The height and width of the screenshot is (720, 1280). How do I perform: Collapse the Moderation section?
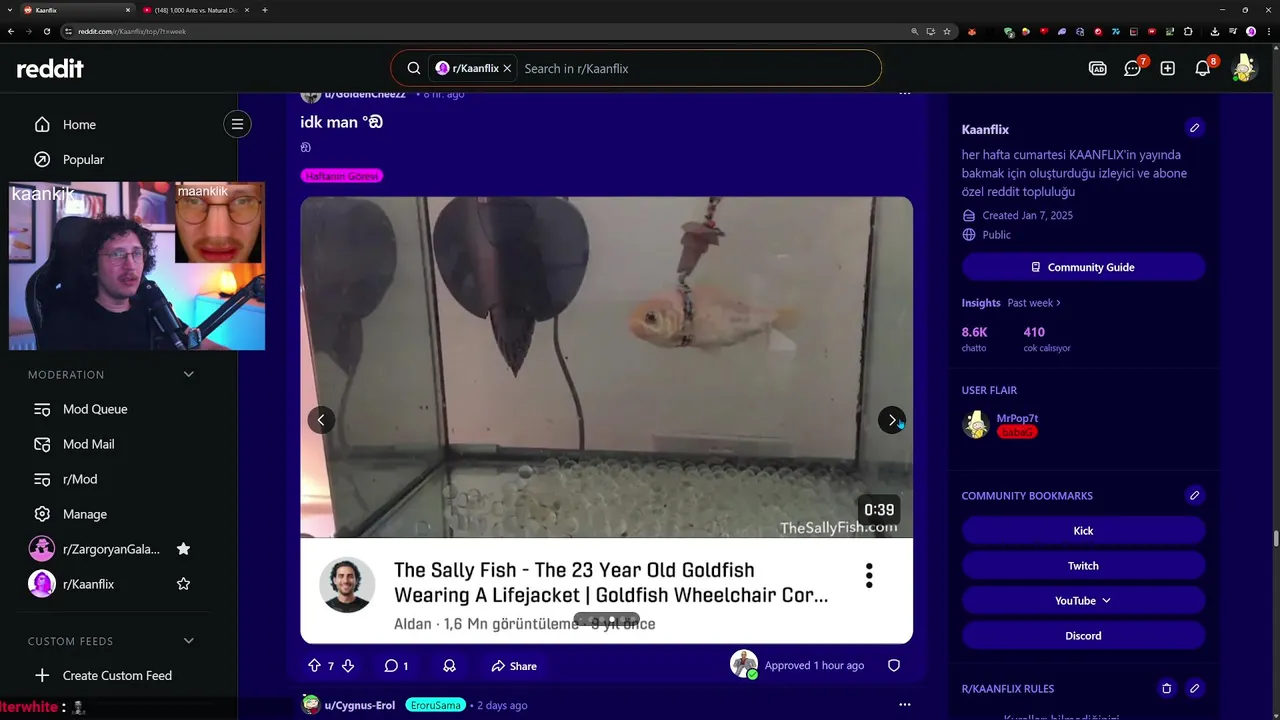click(x=188, y=374)
